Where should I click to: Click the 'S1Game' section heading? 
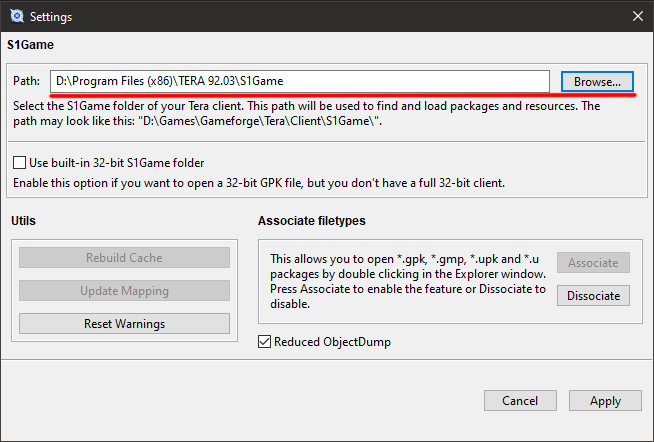(x=30, y=45)
